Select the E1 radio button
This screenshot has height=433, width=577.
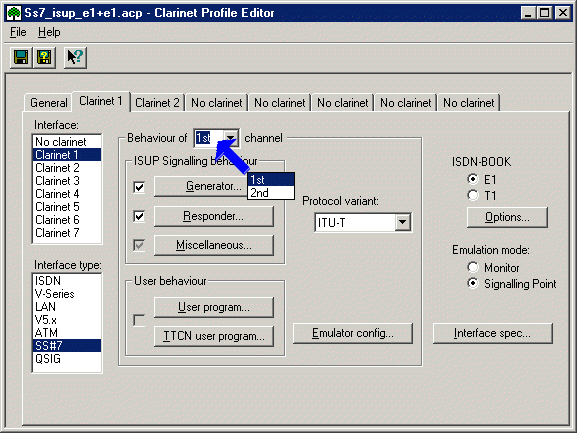pos(473,179)
